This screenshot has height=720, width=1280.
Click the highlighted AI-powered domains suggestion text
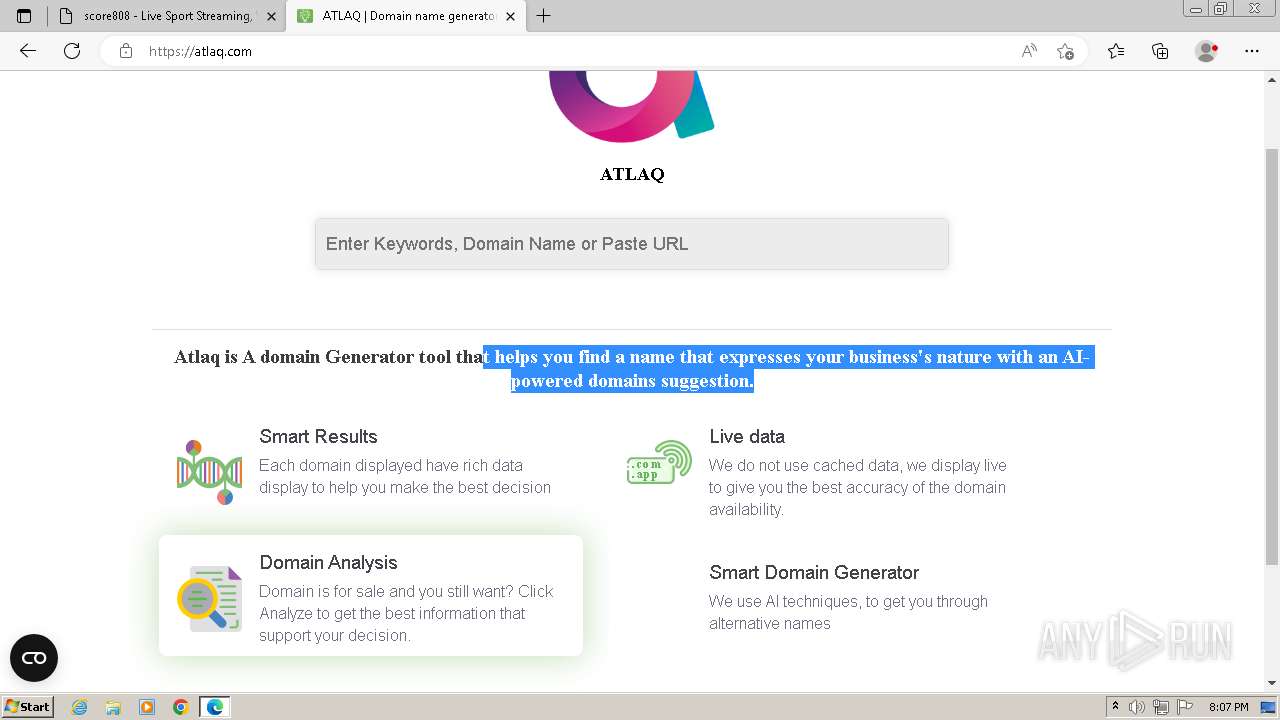coord(789,369)
